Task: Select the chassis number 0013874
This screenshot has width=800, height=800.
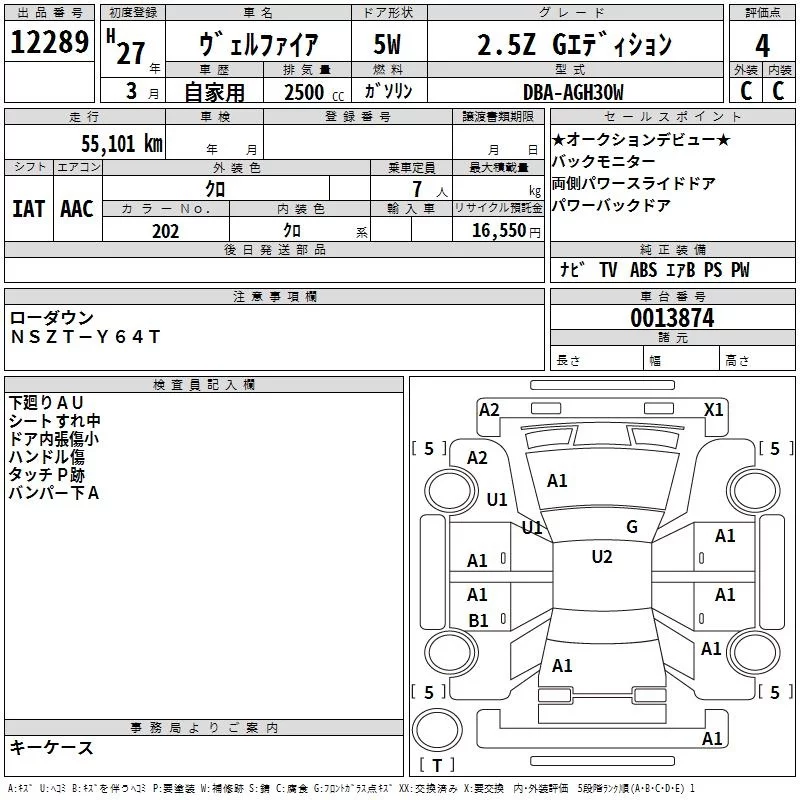Action: (672, 318)
